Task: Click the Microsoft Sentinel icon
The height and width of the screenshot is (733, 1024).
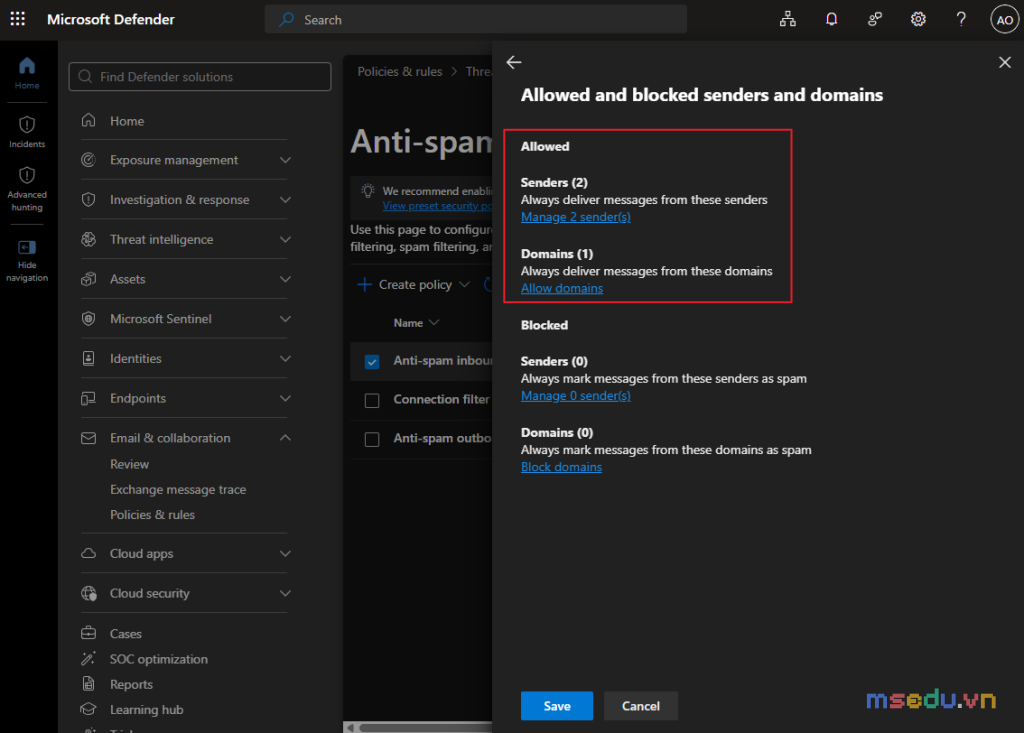Action: pos(88,318)
